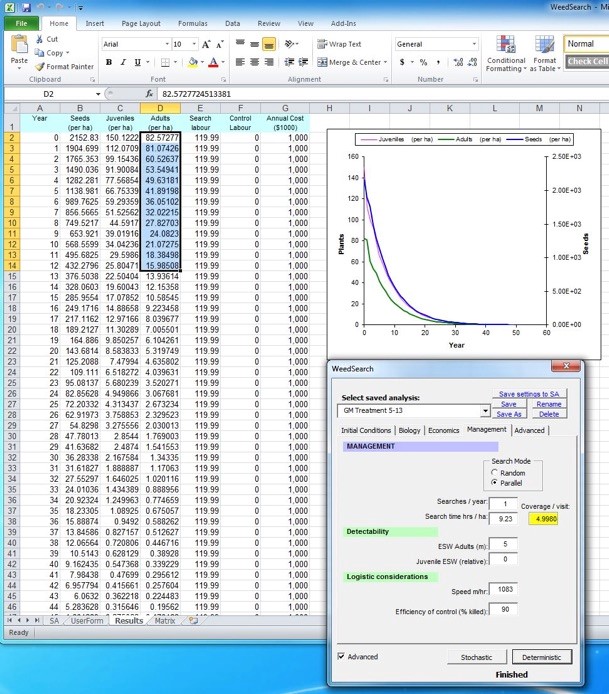This screenshot has width=609, height=694.
Task: Toggle Italic formatting
Action: point(123,62)
